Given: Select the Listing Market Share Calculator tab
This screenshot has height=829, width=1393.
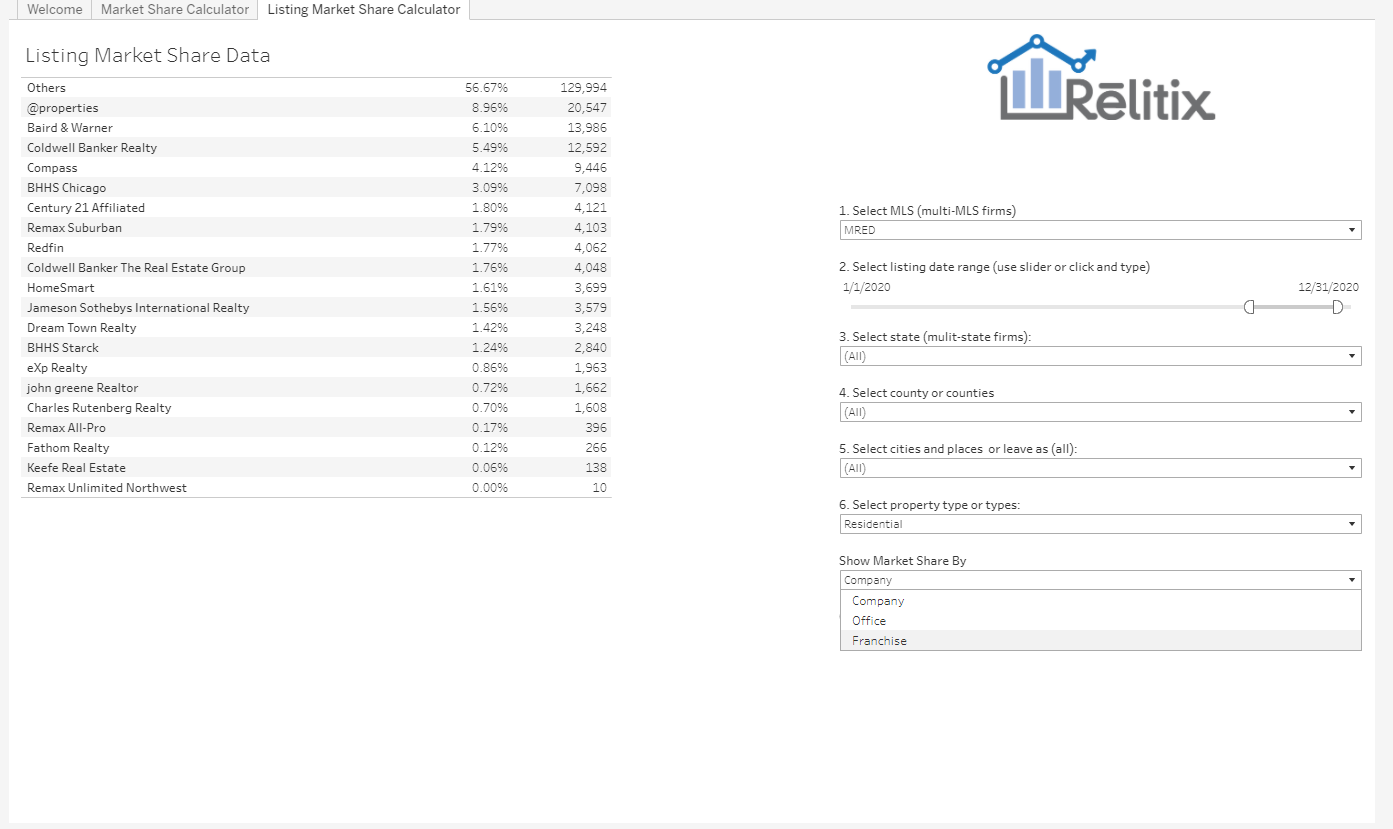Looking at the screenshot, I should 364,10.
